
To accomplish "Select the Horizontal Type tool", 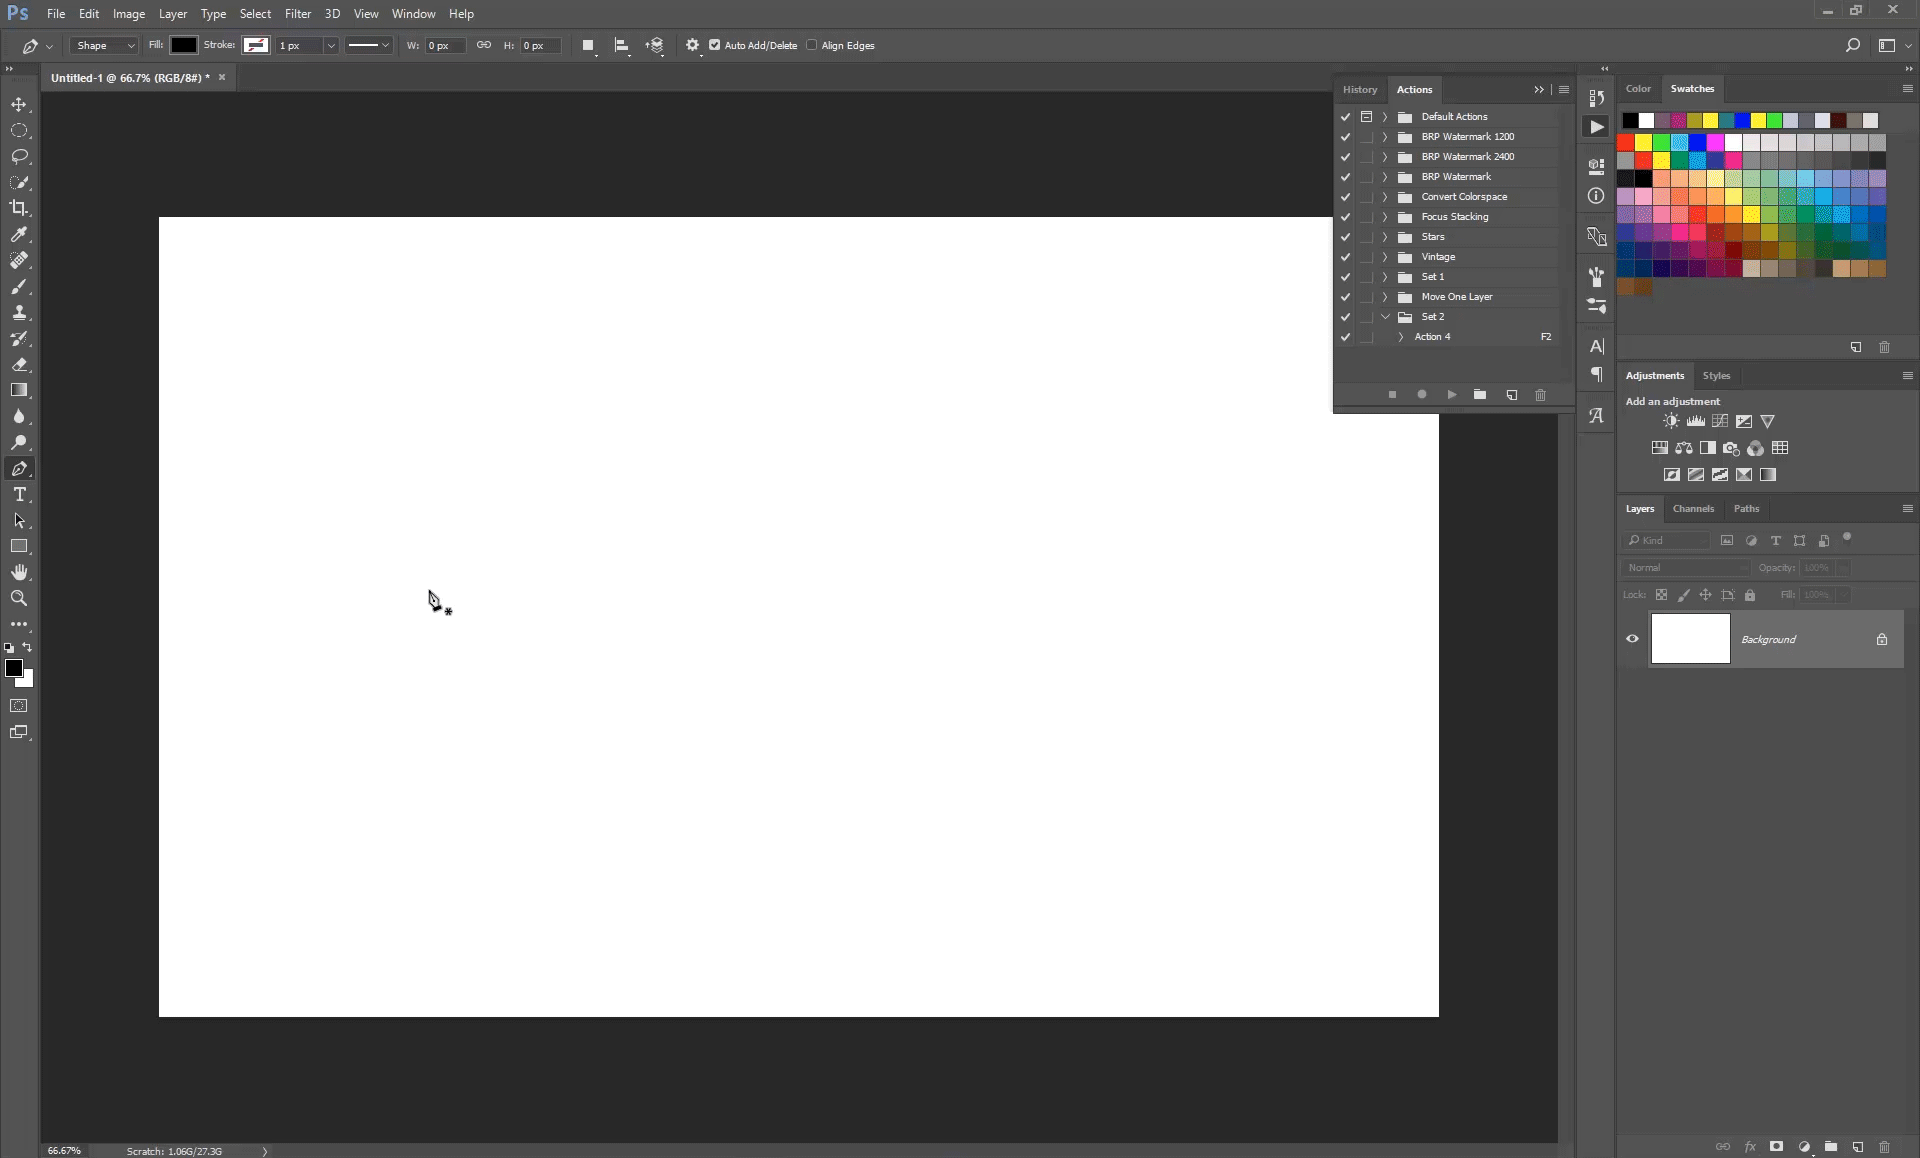I will point(19,495).
